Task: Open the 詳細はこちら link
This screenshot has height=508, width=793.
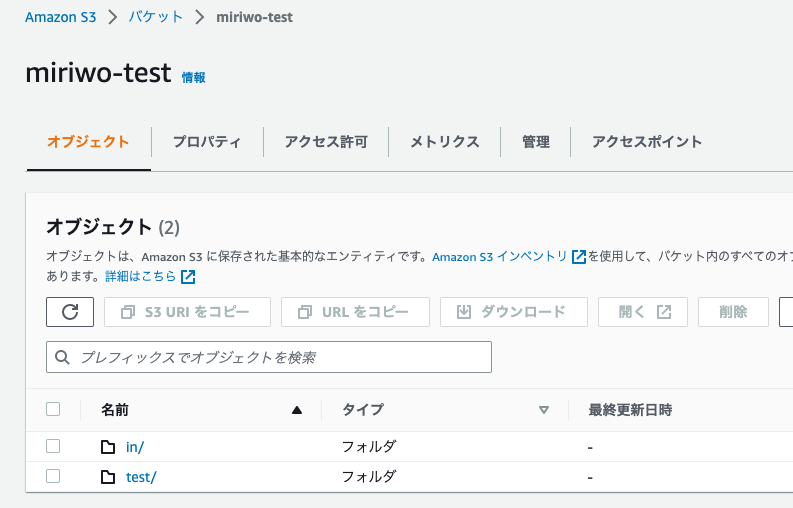Action: tap(141, 277)
